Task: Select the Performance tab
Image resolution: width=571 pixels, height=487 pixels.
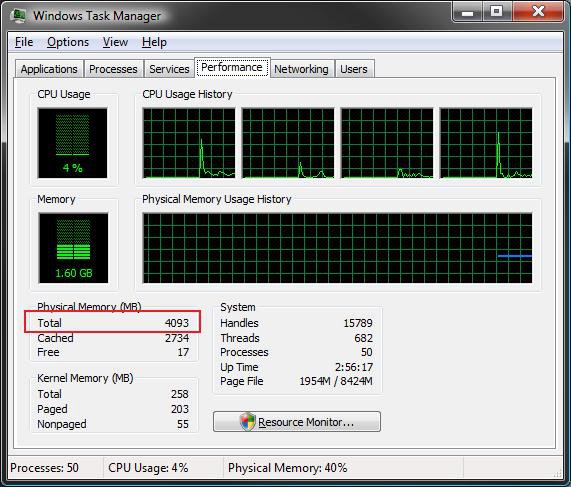Action: point(232,67)
